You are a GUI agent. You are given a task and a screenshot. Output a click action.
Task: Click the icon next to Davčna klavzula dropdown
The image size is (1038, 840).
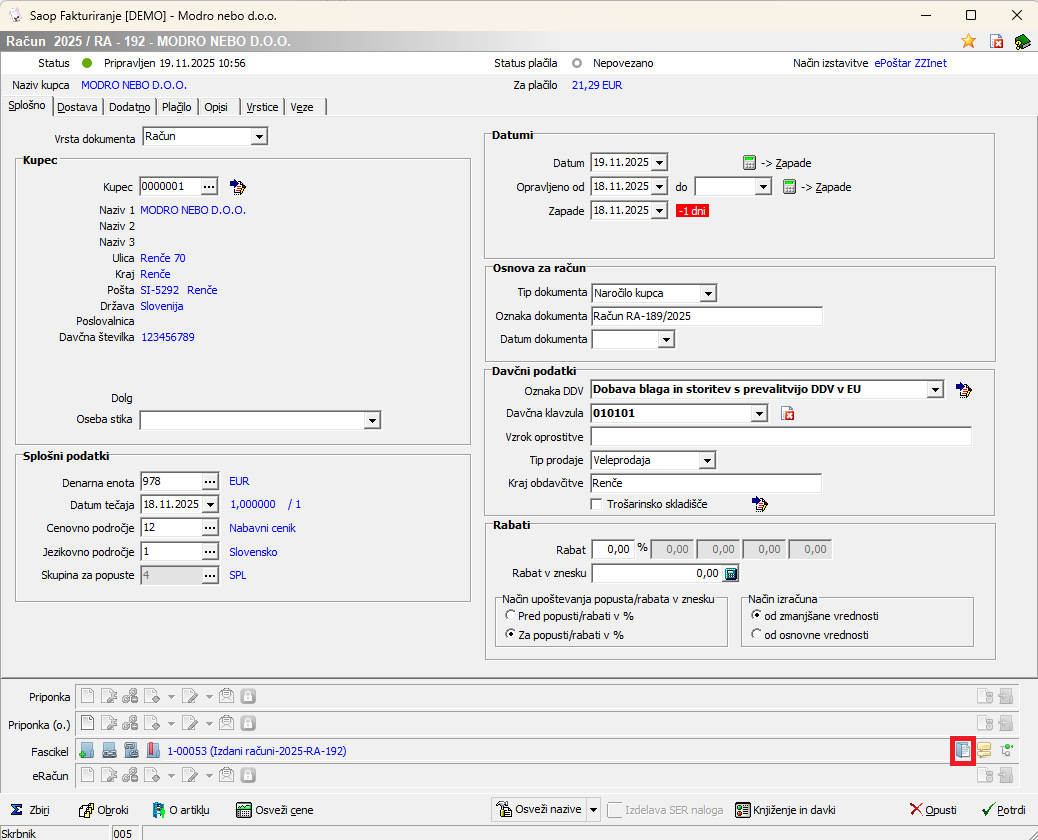point(787,414)
